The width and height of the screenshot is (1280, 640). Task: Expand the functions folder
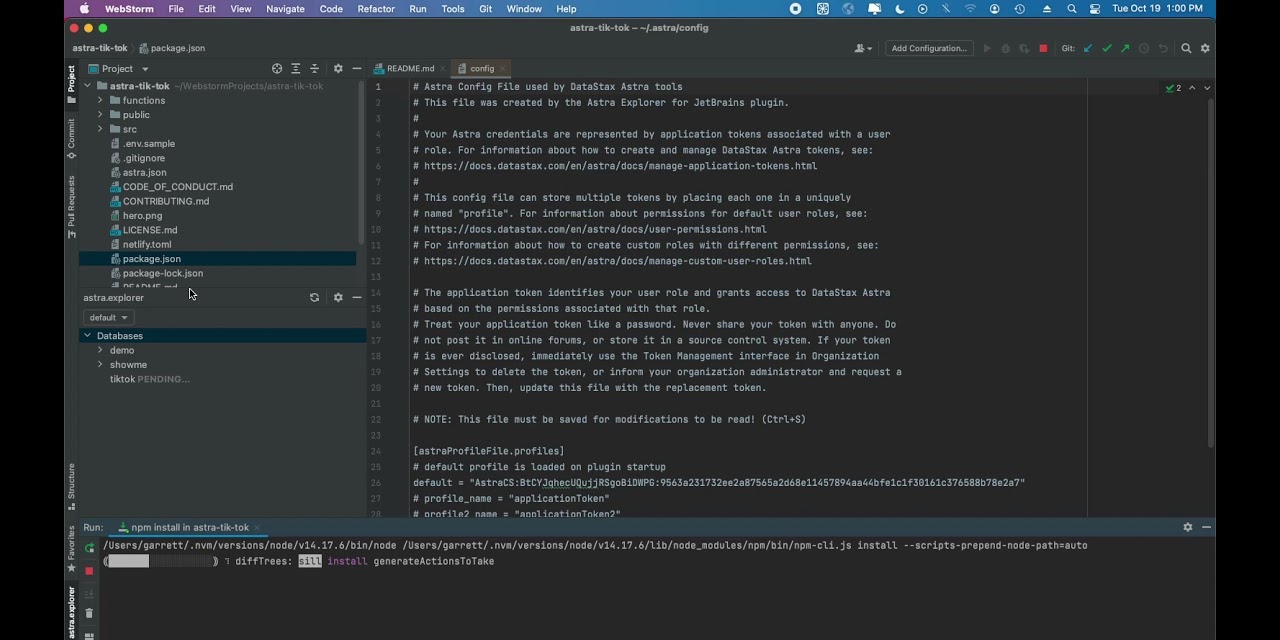100,100
